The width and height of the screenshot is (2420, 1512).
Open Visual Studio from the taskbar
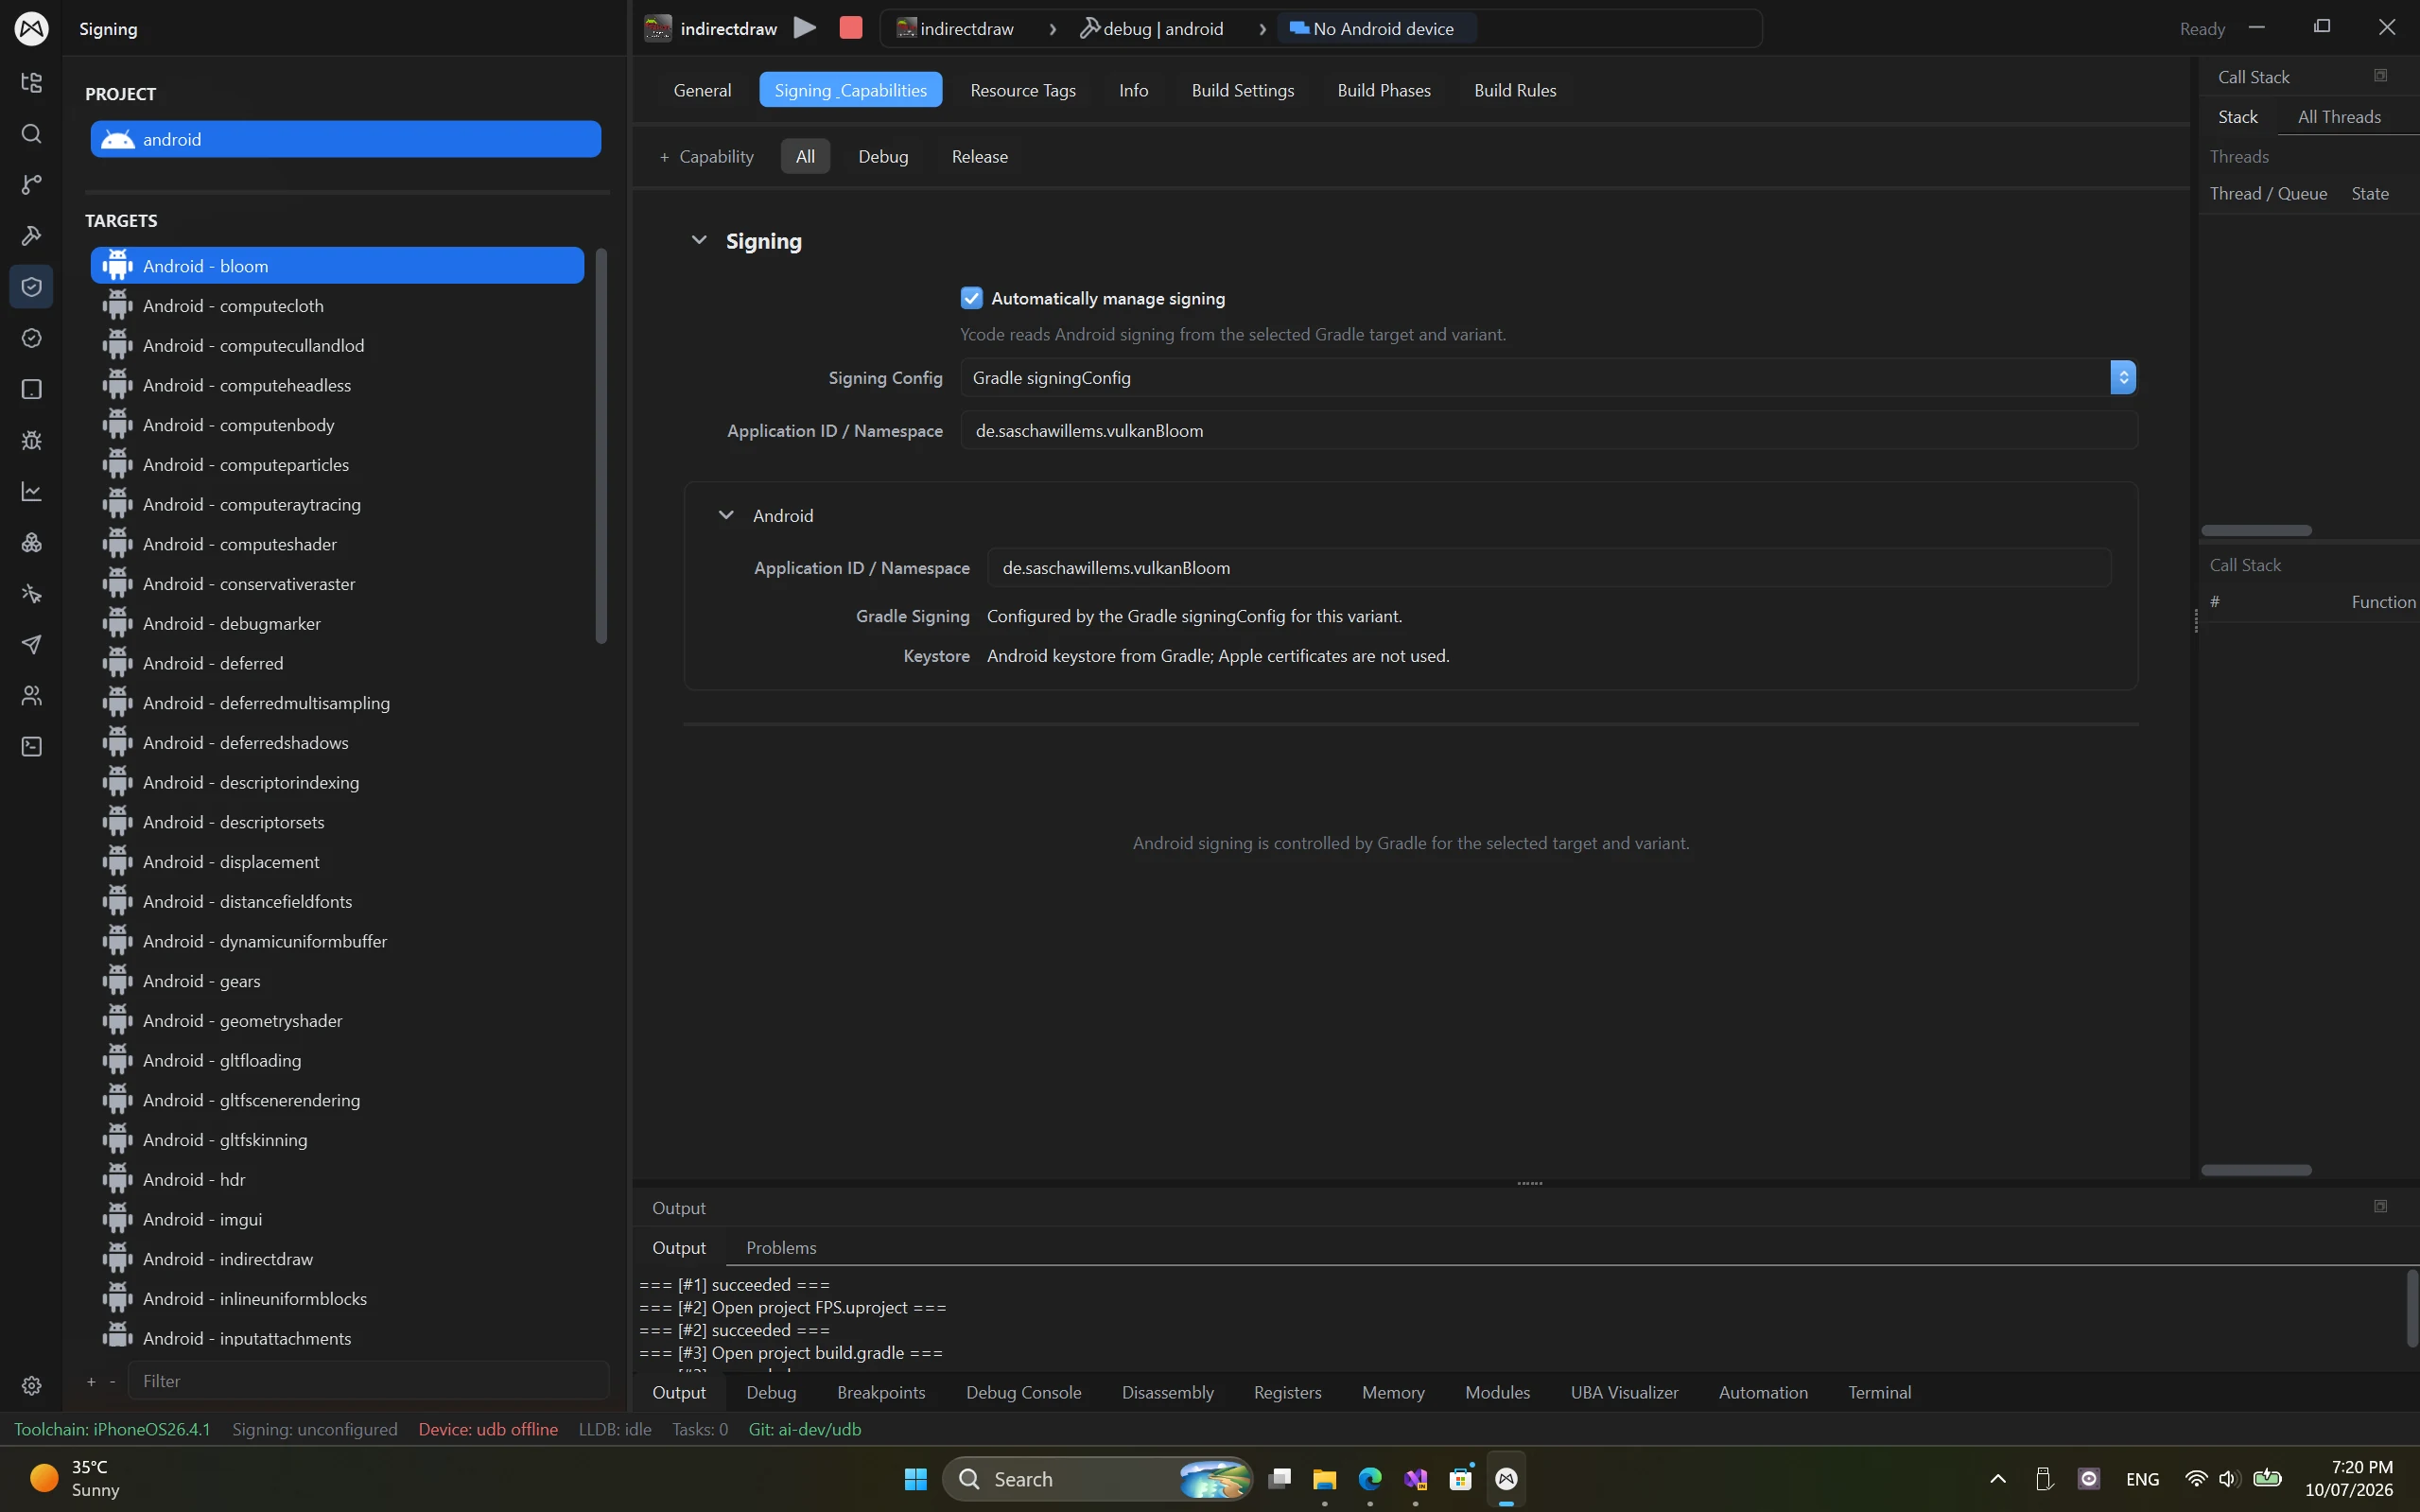(1415, 1479)
